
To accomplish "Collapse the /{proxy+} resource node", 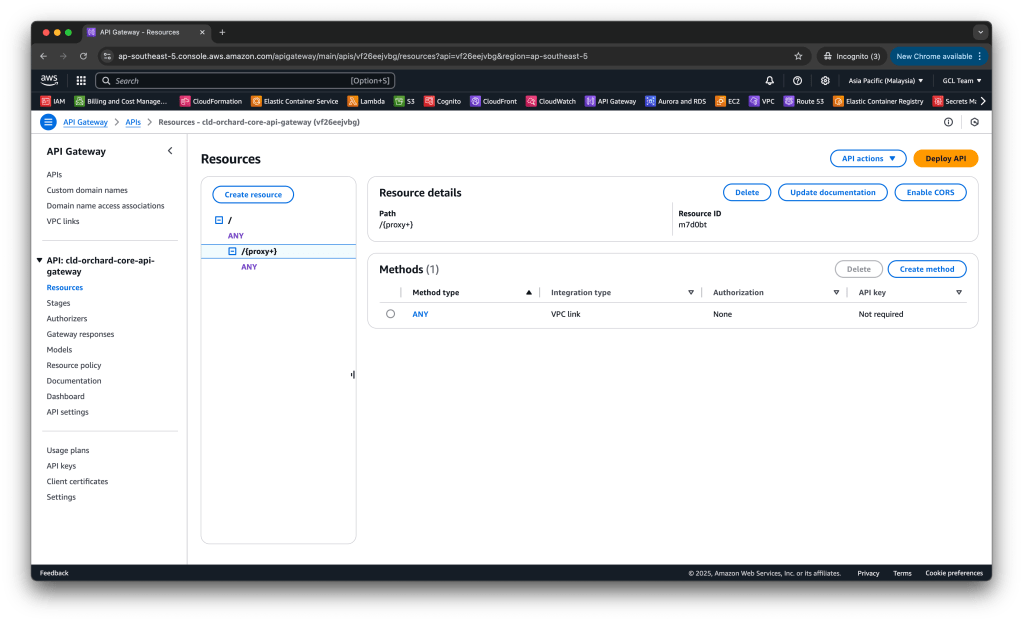I will (232, 252).
